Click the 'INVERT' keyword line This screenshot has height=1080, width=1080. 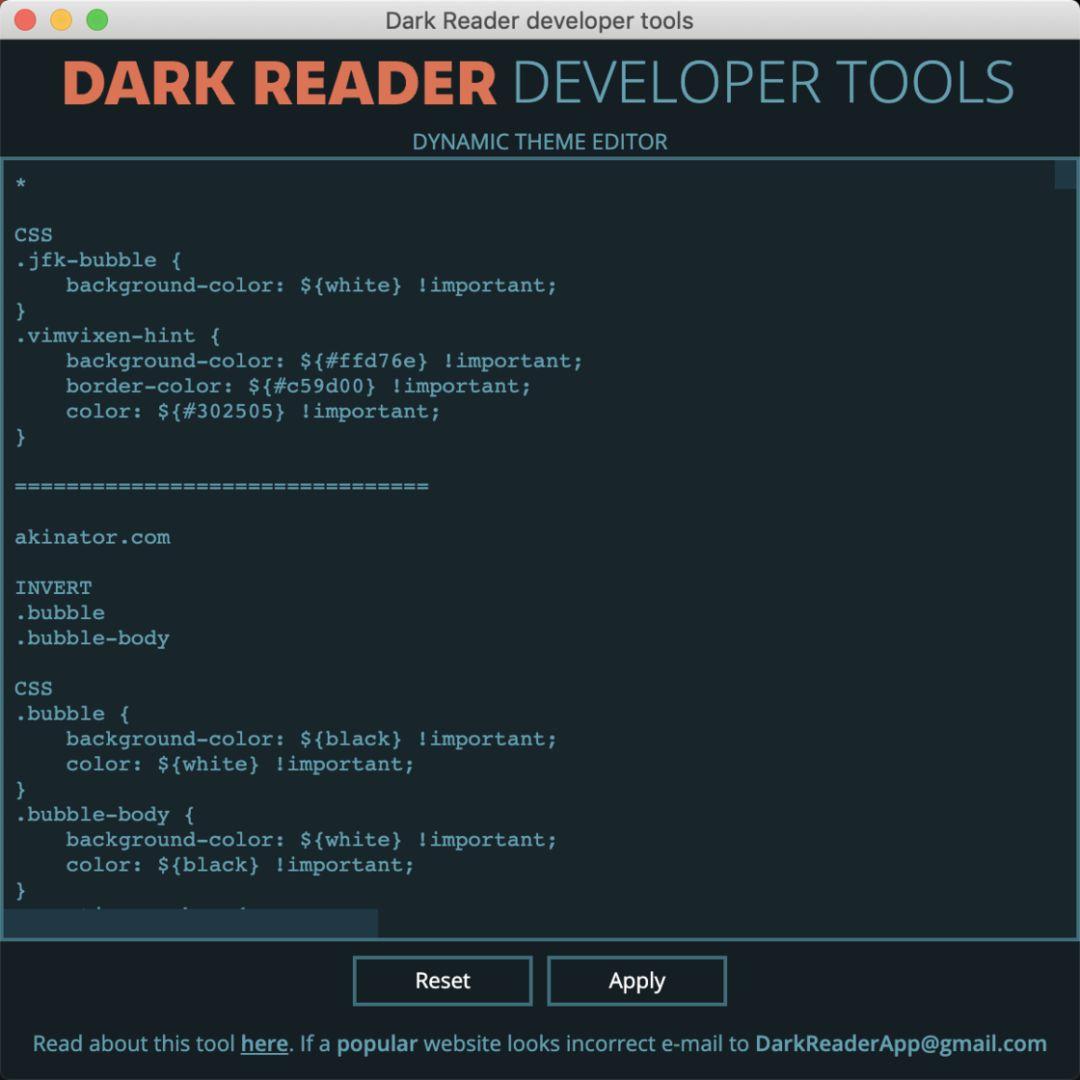pyautogui.click(x=53, y=588)
